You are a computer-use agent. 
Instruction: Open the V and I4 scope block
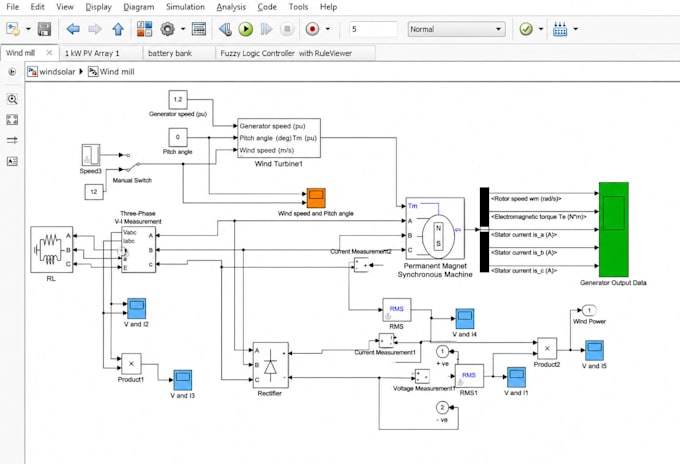[465, 319]
